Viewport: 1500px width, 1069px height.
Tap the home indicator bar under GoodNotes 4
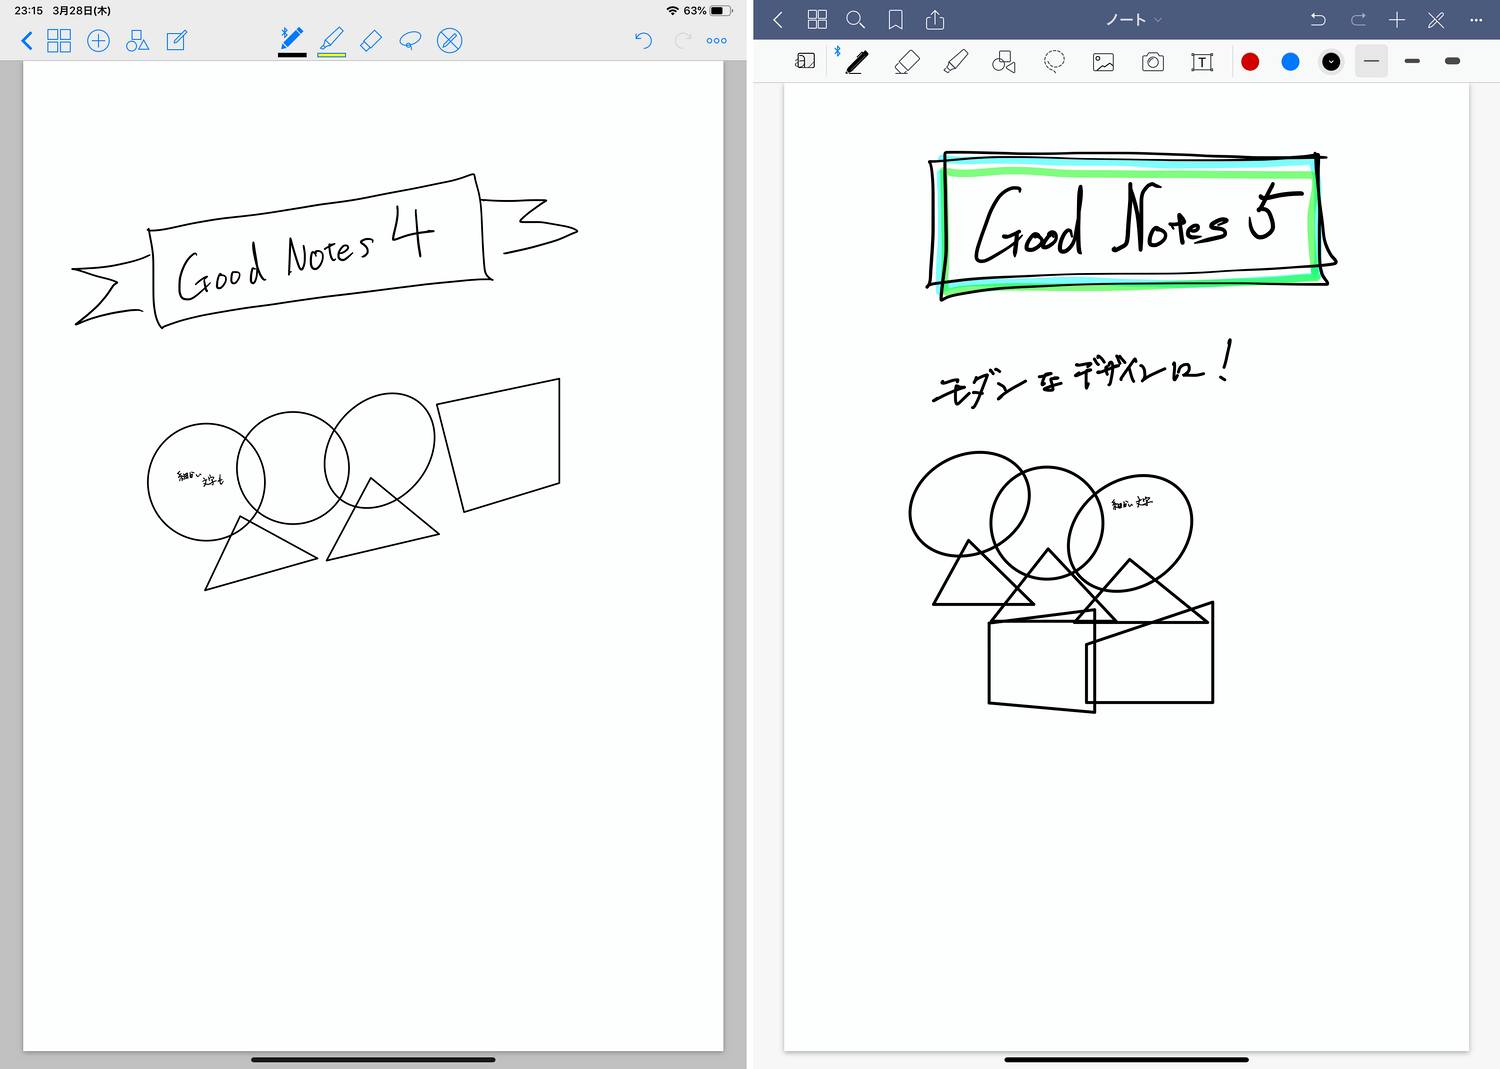point(373,1059)
